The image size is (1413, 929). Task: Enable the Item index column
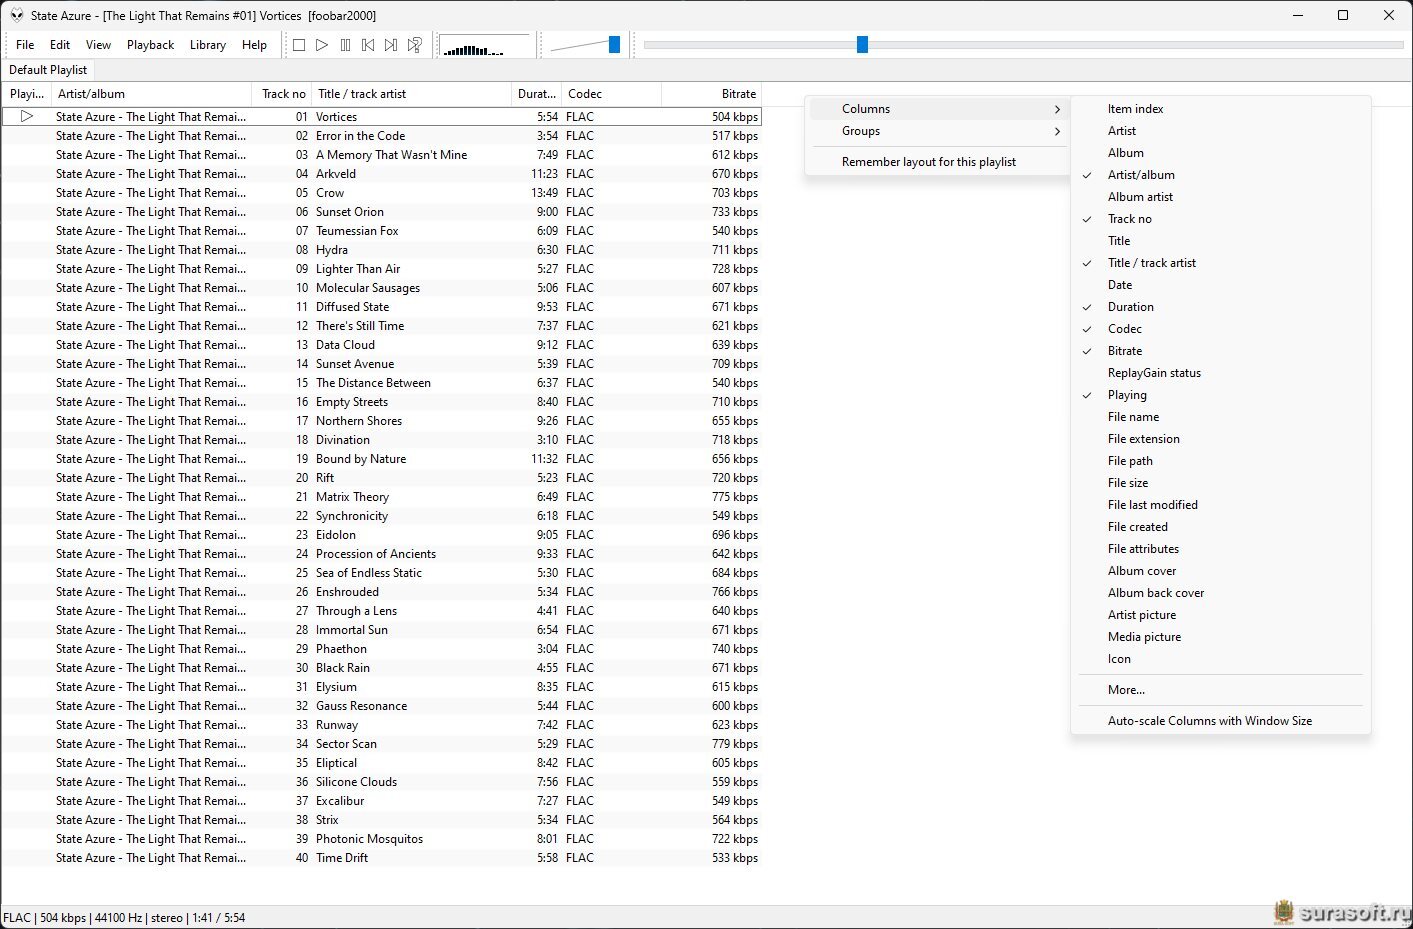pyautogui.click(x=1220, y=109)
